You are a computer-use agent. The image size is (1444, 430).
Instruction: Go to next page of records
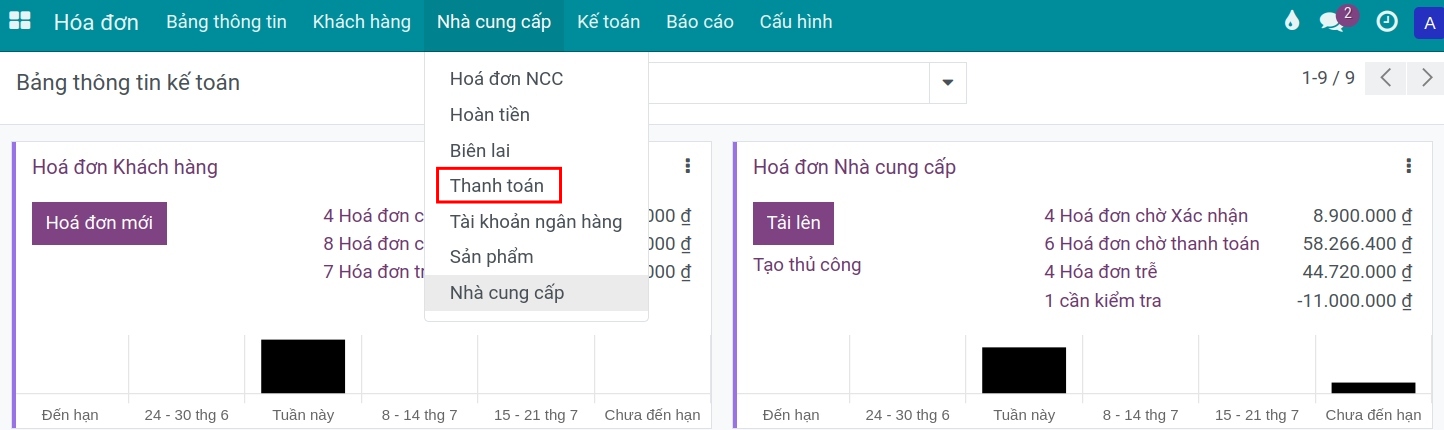coord(1425,79)
